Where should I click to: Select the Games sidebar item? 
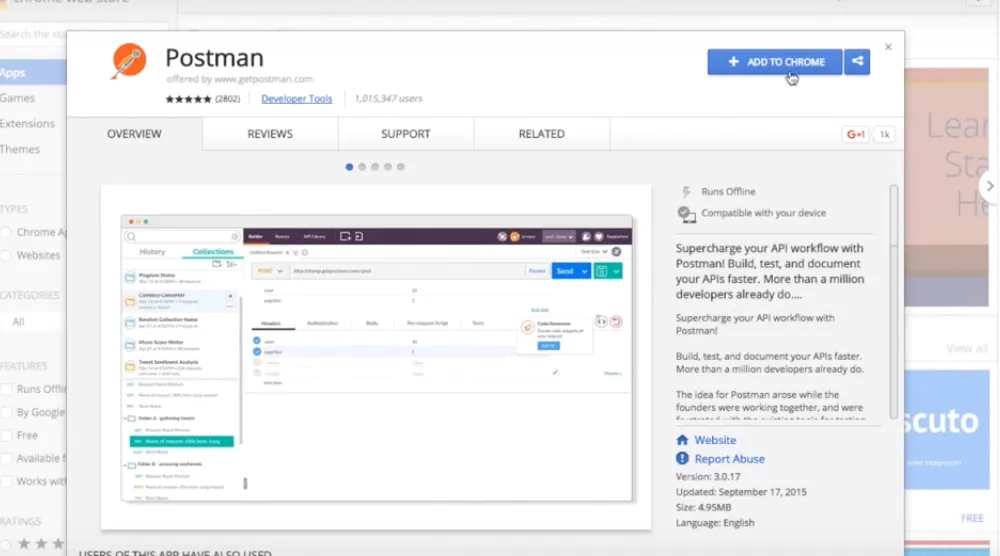18,98
